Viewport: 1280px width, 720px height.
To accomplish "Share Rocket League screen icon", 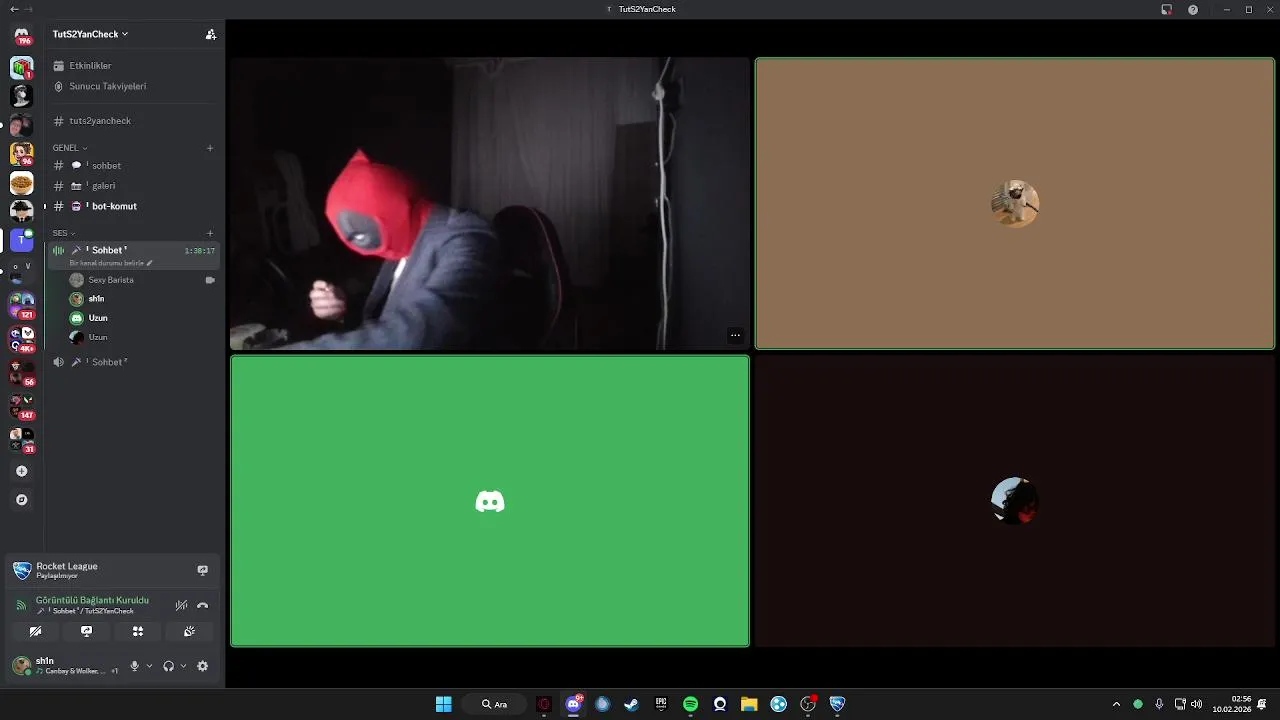I will tap(202, 570).
